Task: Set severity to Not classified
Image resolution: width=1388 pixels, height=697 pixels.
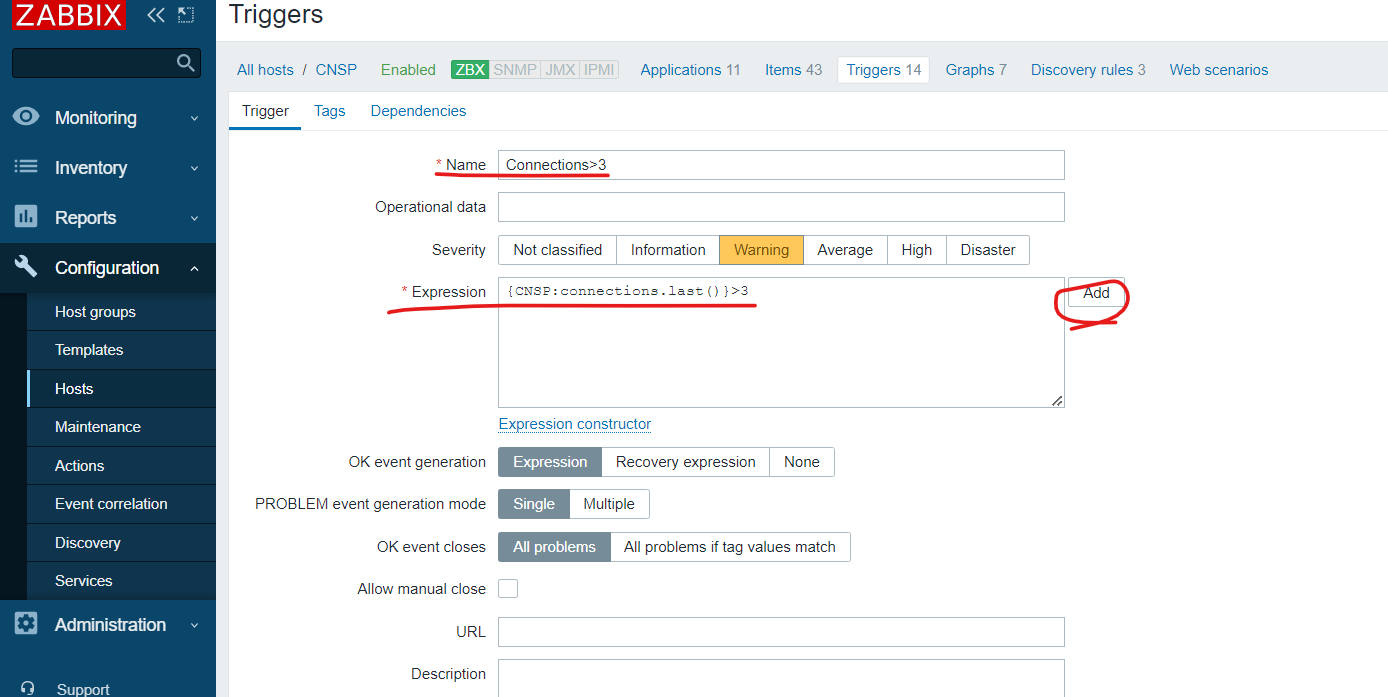Action: pyautogui.click(x=557, y=250)
